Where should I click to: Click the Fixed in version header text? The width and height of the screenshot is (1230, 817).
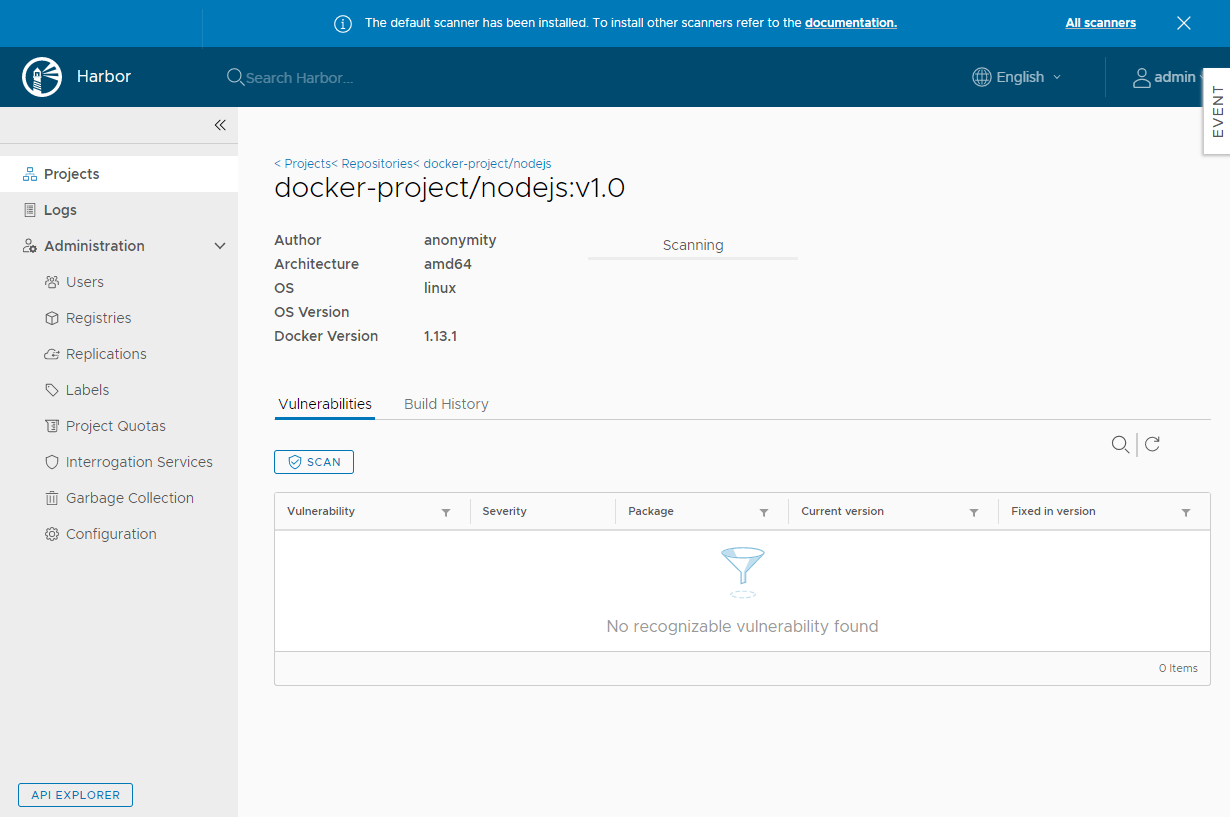tap(1053, 511)
